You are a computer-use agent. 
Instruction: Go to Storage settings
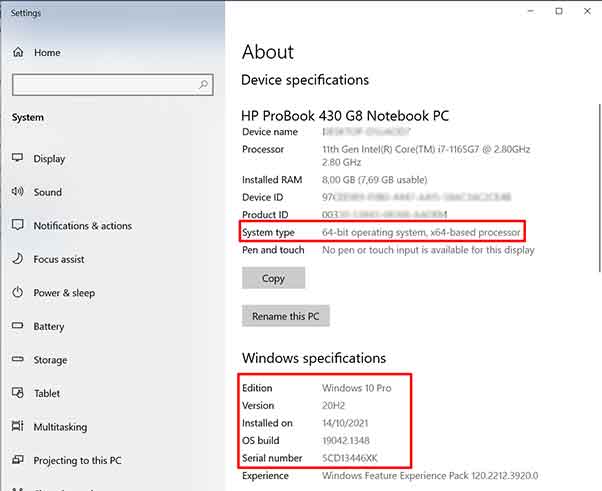point(50,360)
